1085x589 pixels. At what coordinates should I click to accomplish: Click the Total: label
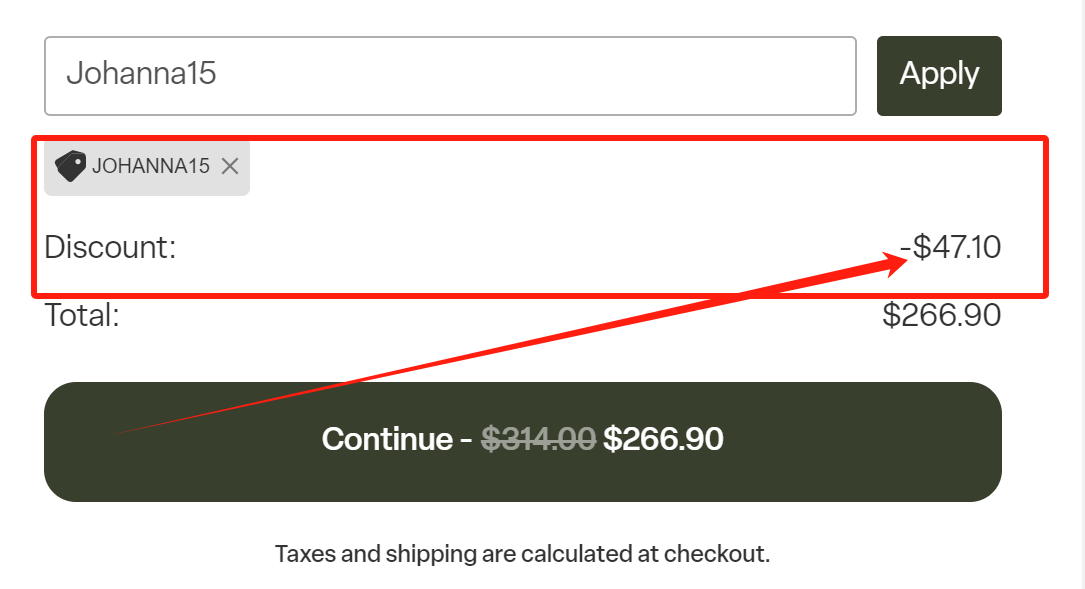[82, 316]
